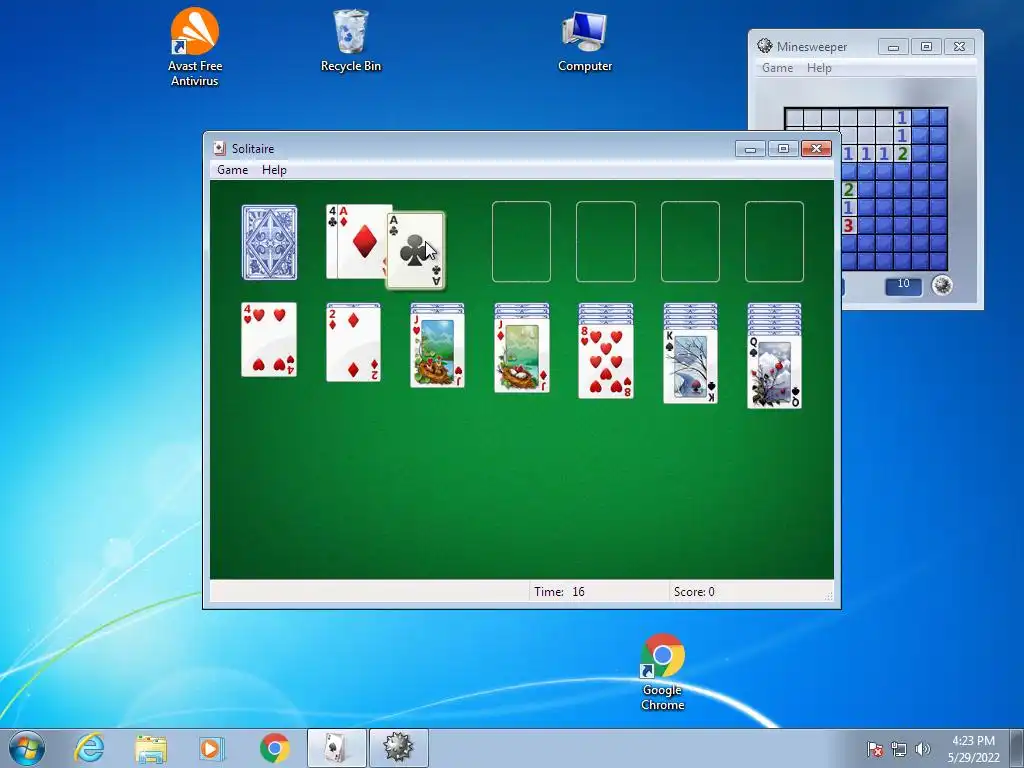The image size is (1024, 768).
Task: Maximize the Solitaire window
Action: [783, 150]
